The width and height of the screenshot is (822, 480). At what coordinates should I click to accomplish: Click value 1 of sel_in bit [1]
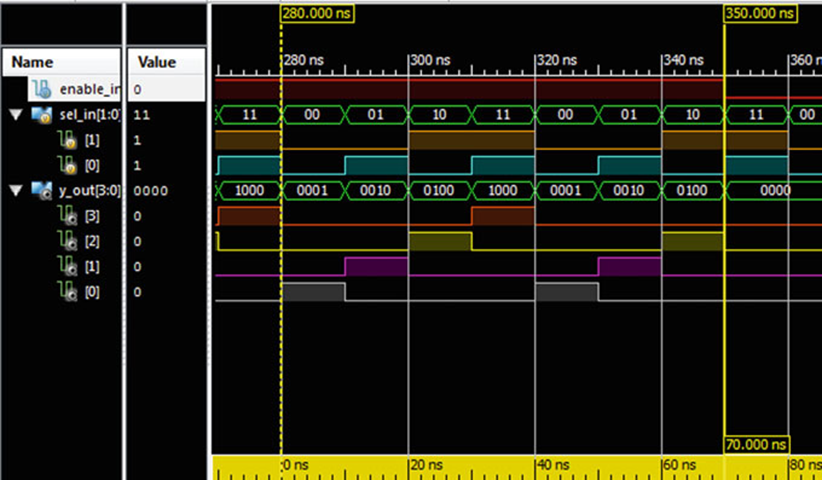point(137,140)
